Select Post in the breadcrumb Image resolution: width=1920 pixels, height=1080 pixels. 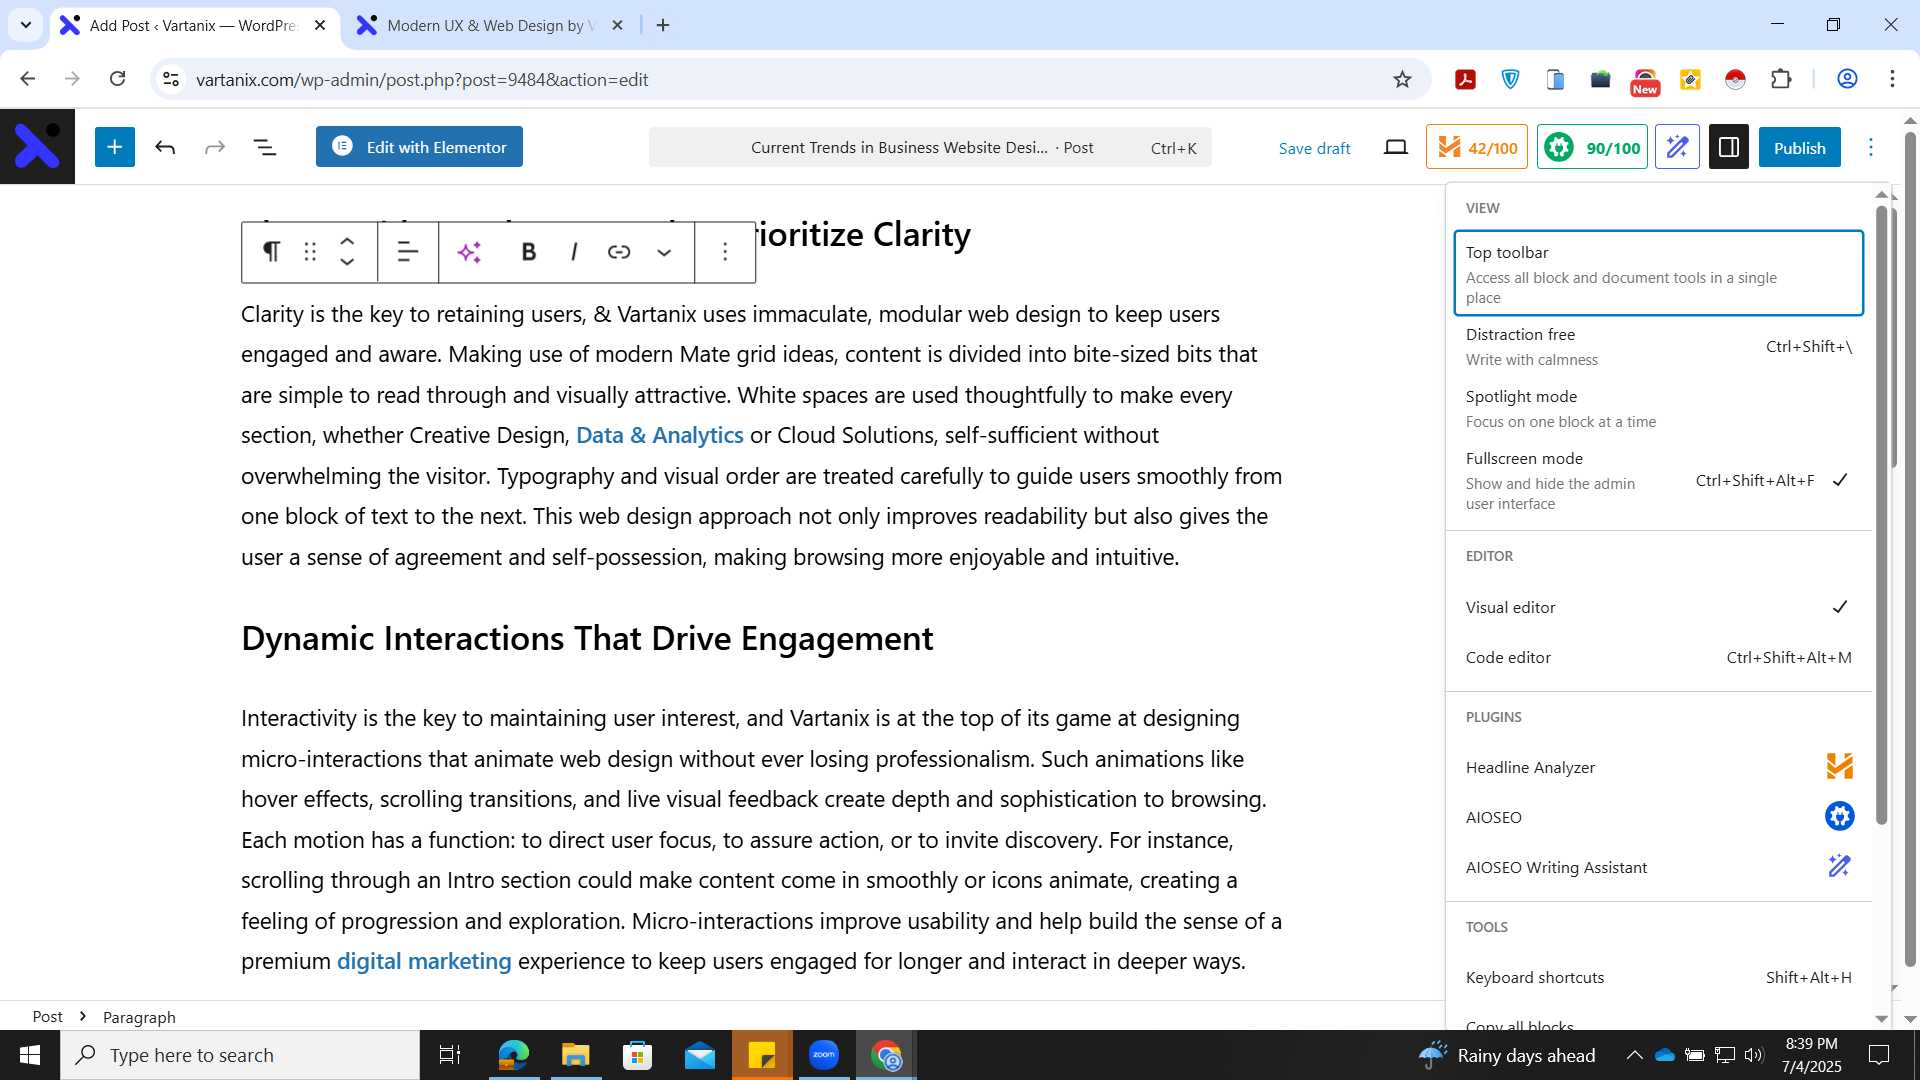[47, 1016]
